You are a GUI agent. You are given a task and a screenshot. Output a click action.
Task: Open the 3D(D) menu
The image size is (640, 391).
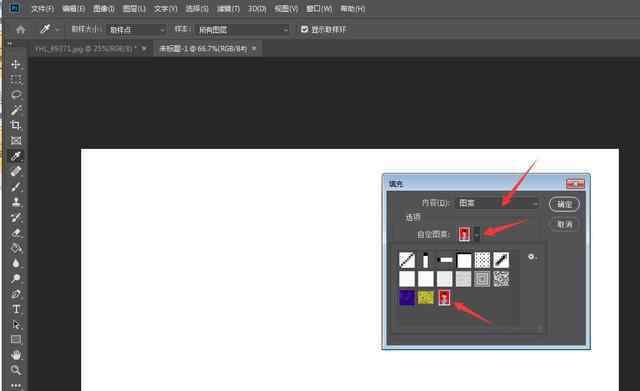pyautogui.click(x=257, y=9)
